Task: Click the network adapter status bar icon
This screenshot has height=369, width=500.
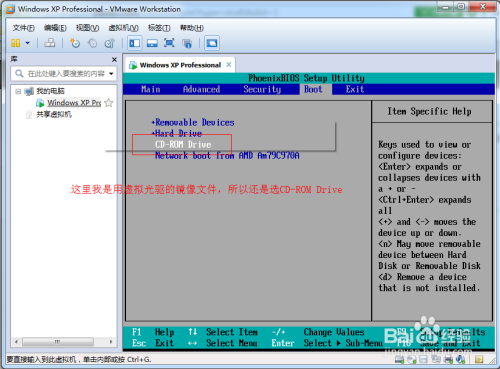Action: click(x=436, y=359)
